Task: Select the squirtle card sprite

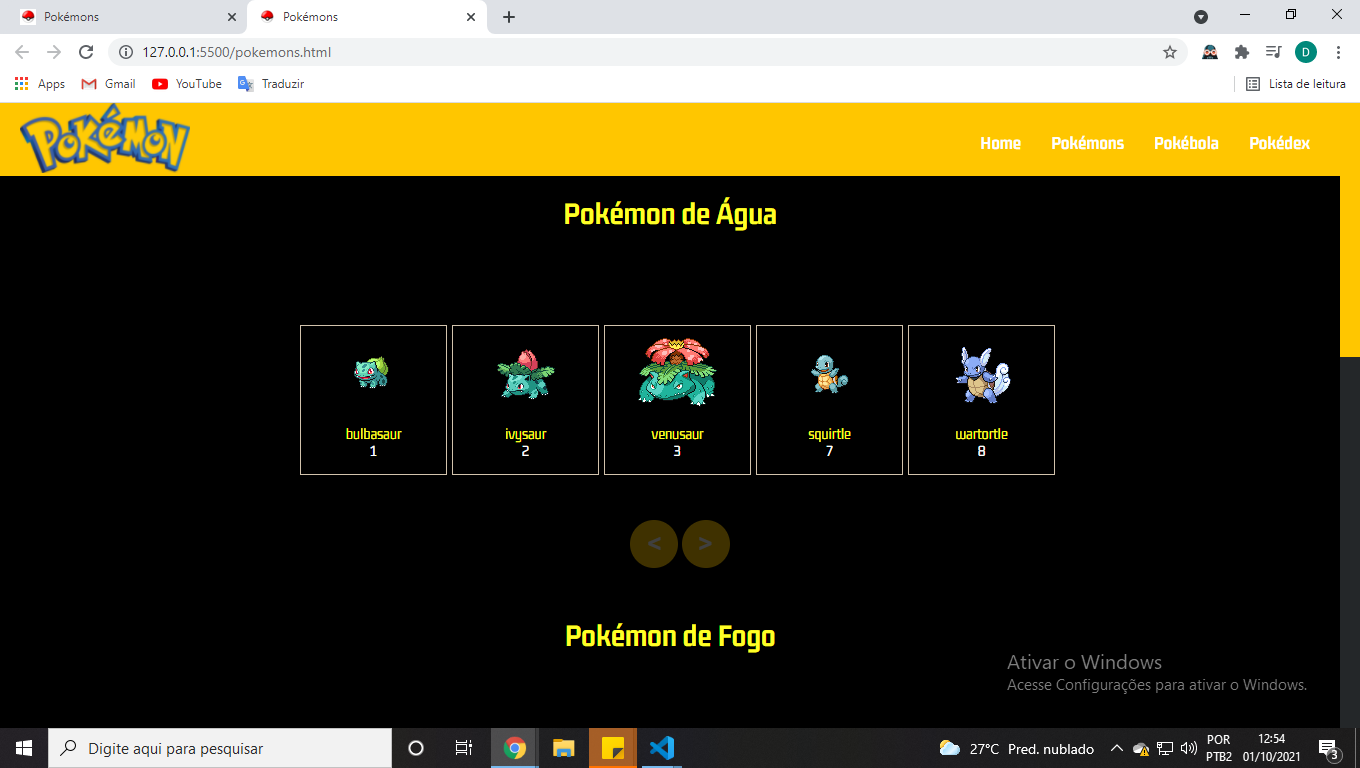Action: coord(829,373)
